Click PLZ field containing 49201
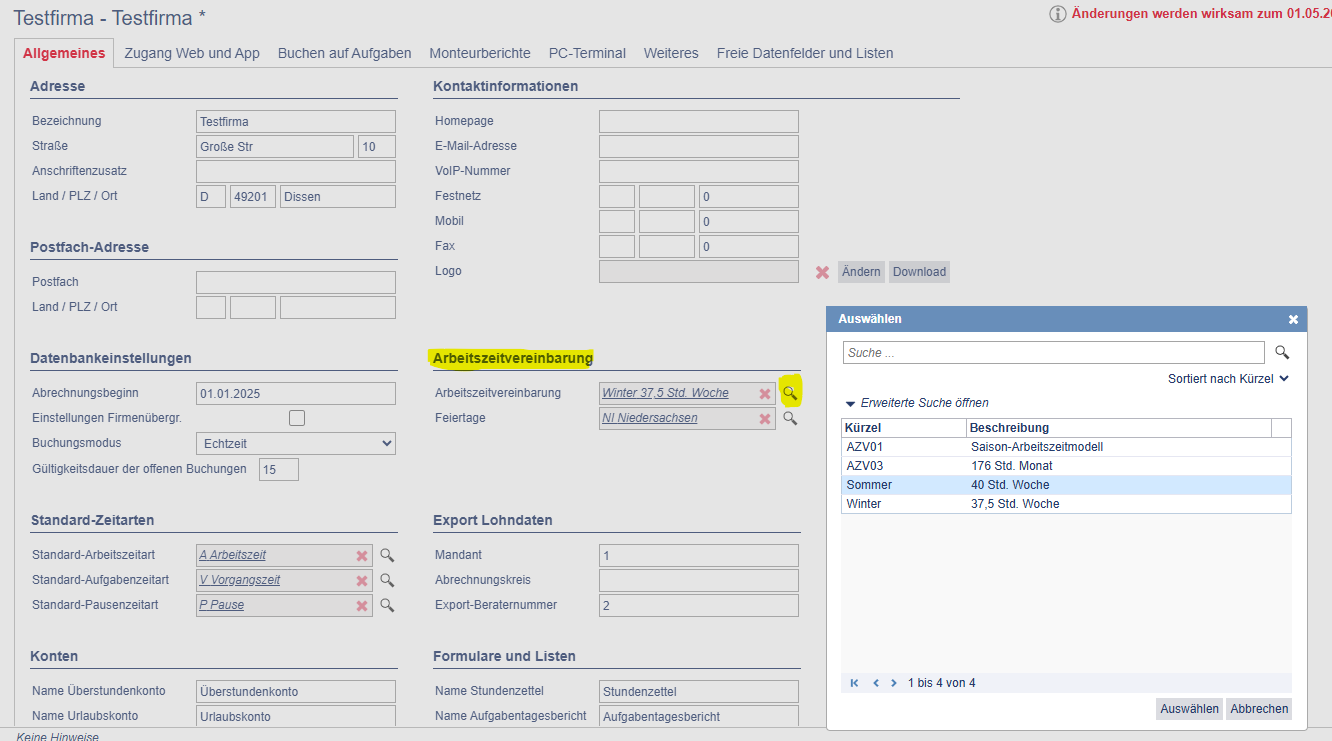 pos(253,197)
